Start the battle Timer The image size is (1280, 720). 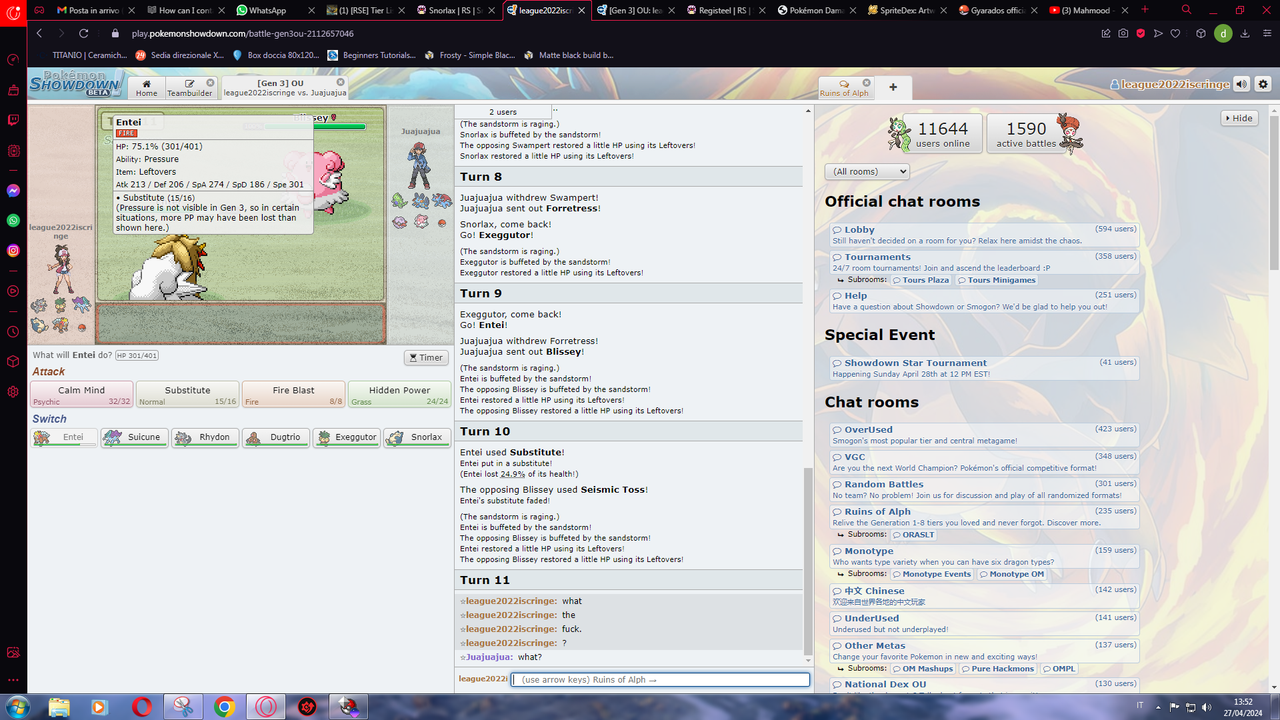coord(426,357)
